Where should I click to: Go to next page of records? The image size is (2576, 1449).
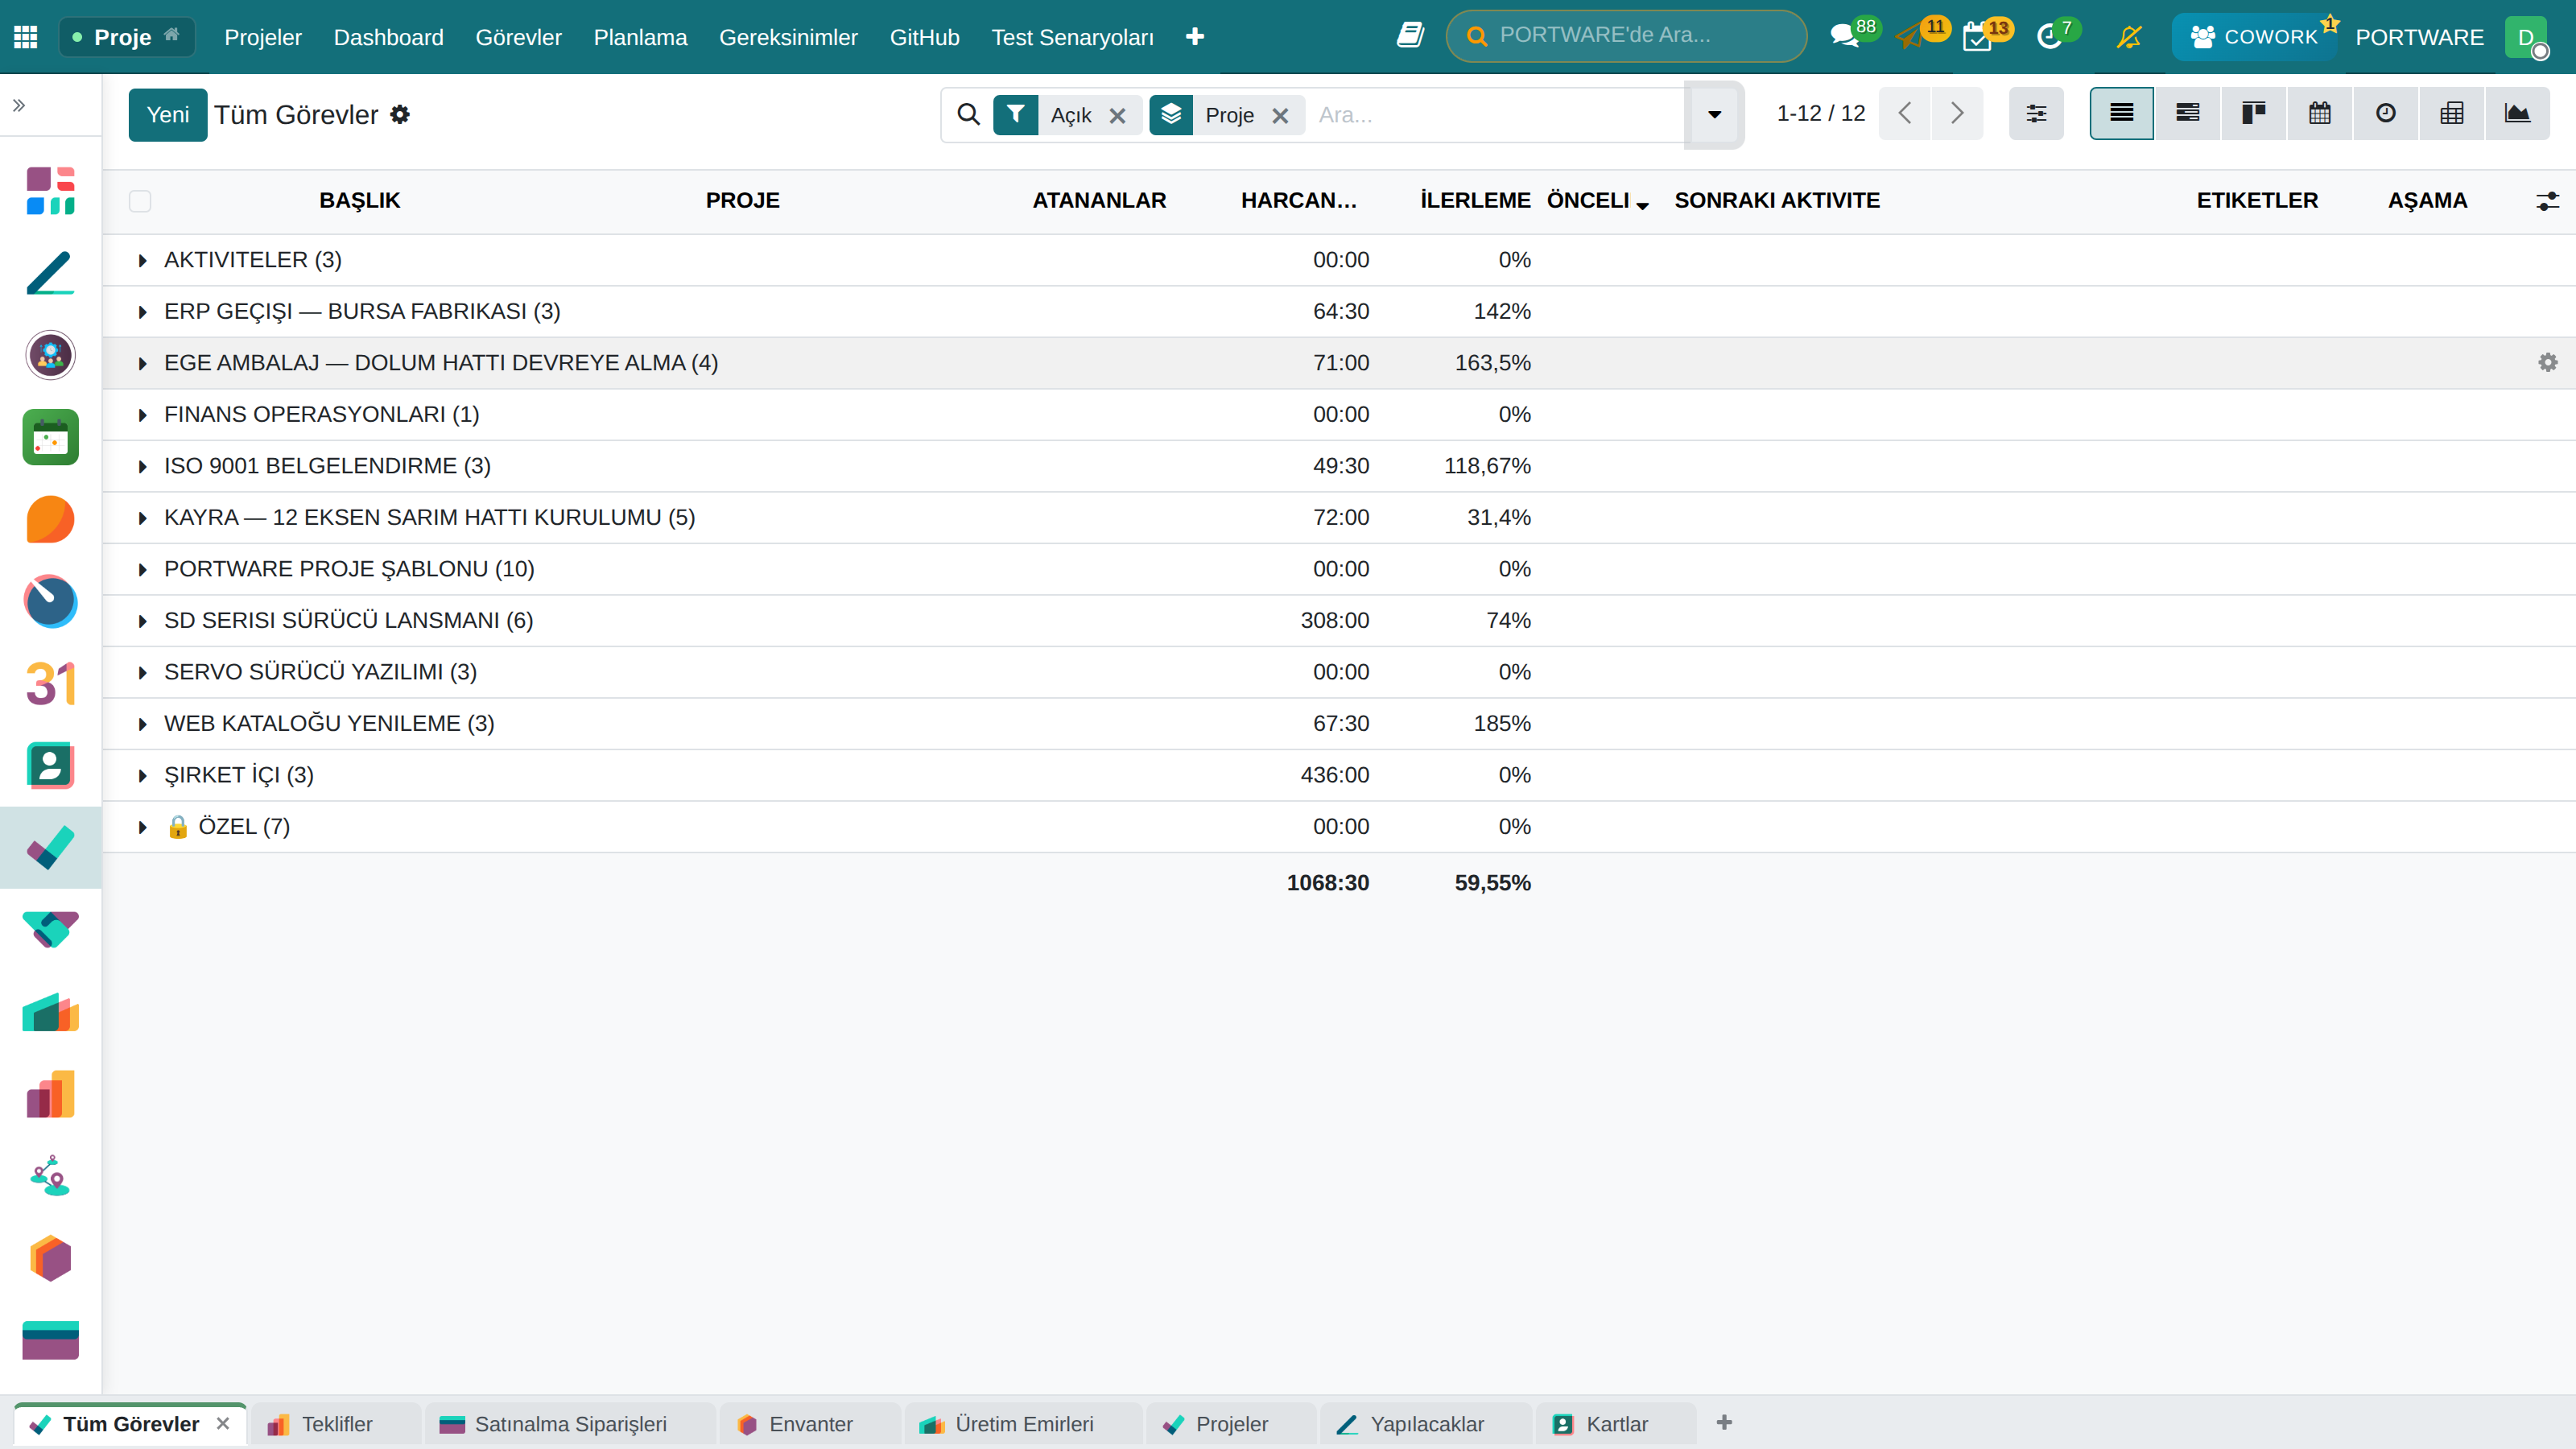pos(1957,113)
